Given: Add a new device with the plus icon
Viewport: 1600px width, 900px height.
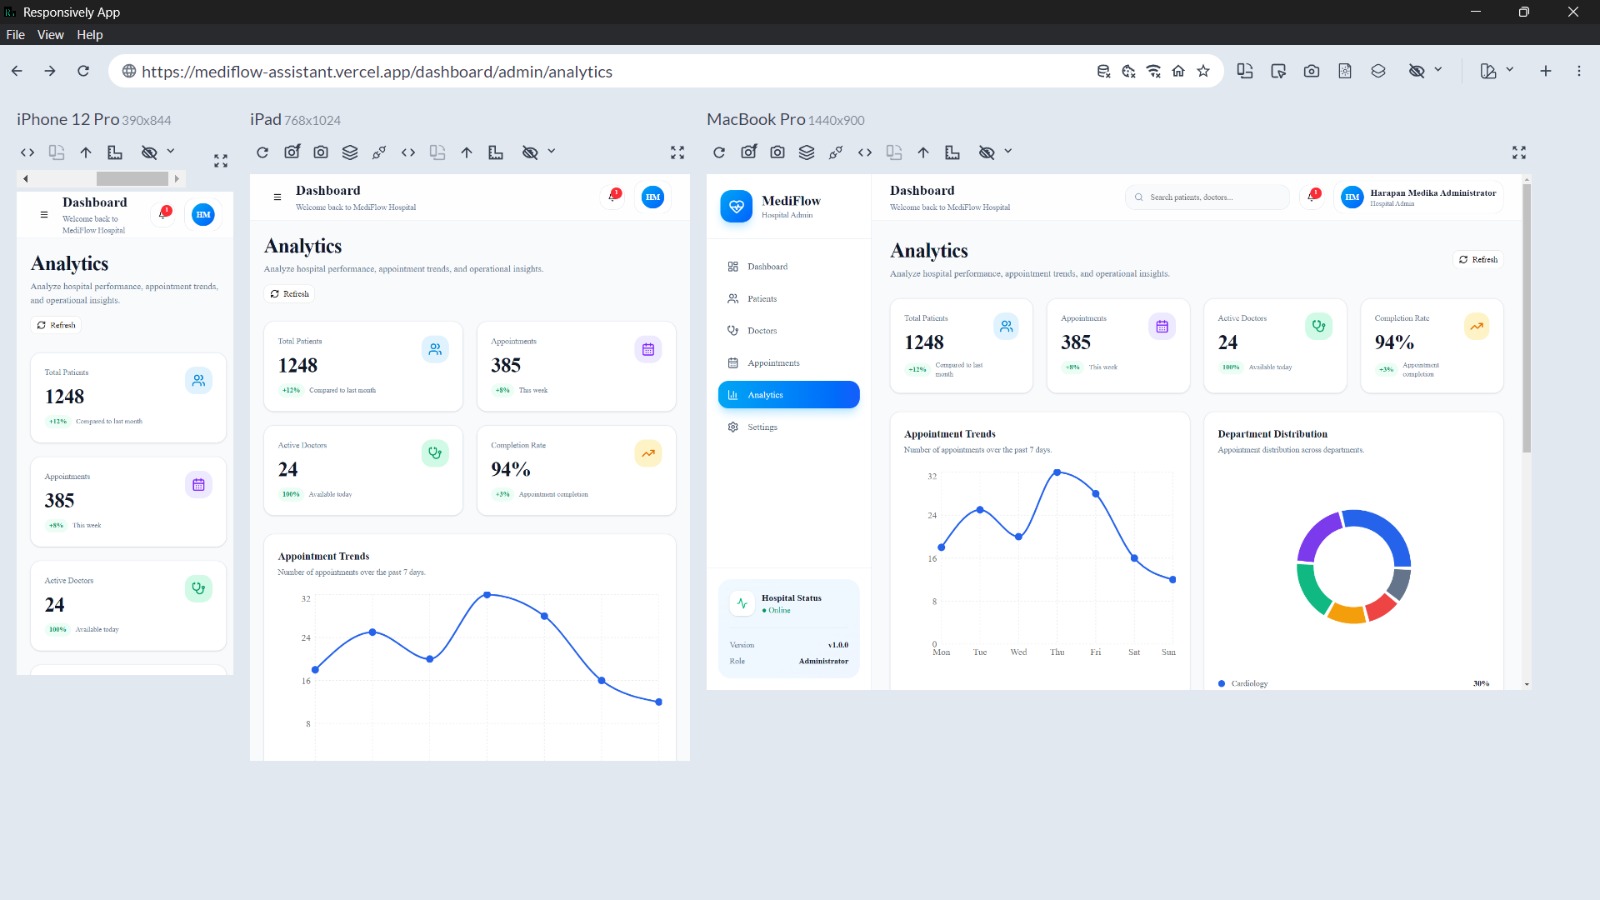Looking at the screenshot, I should coord(1546,71).
